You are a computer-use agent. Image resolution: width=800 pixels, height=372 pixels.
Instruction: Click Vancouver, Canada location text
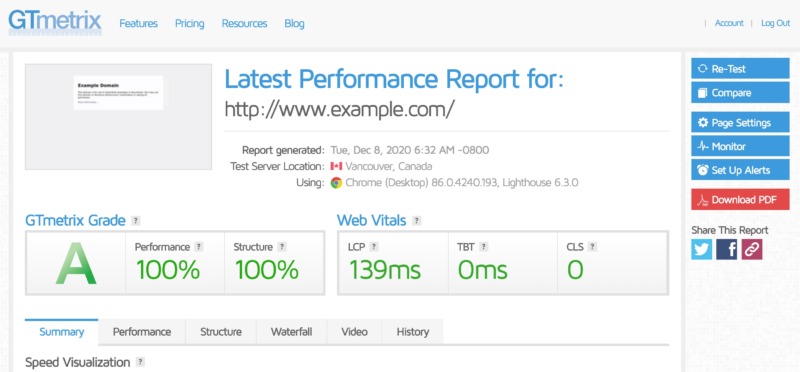[x=389, y=166]
